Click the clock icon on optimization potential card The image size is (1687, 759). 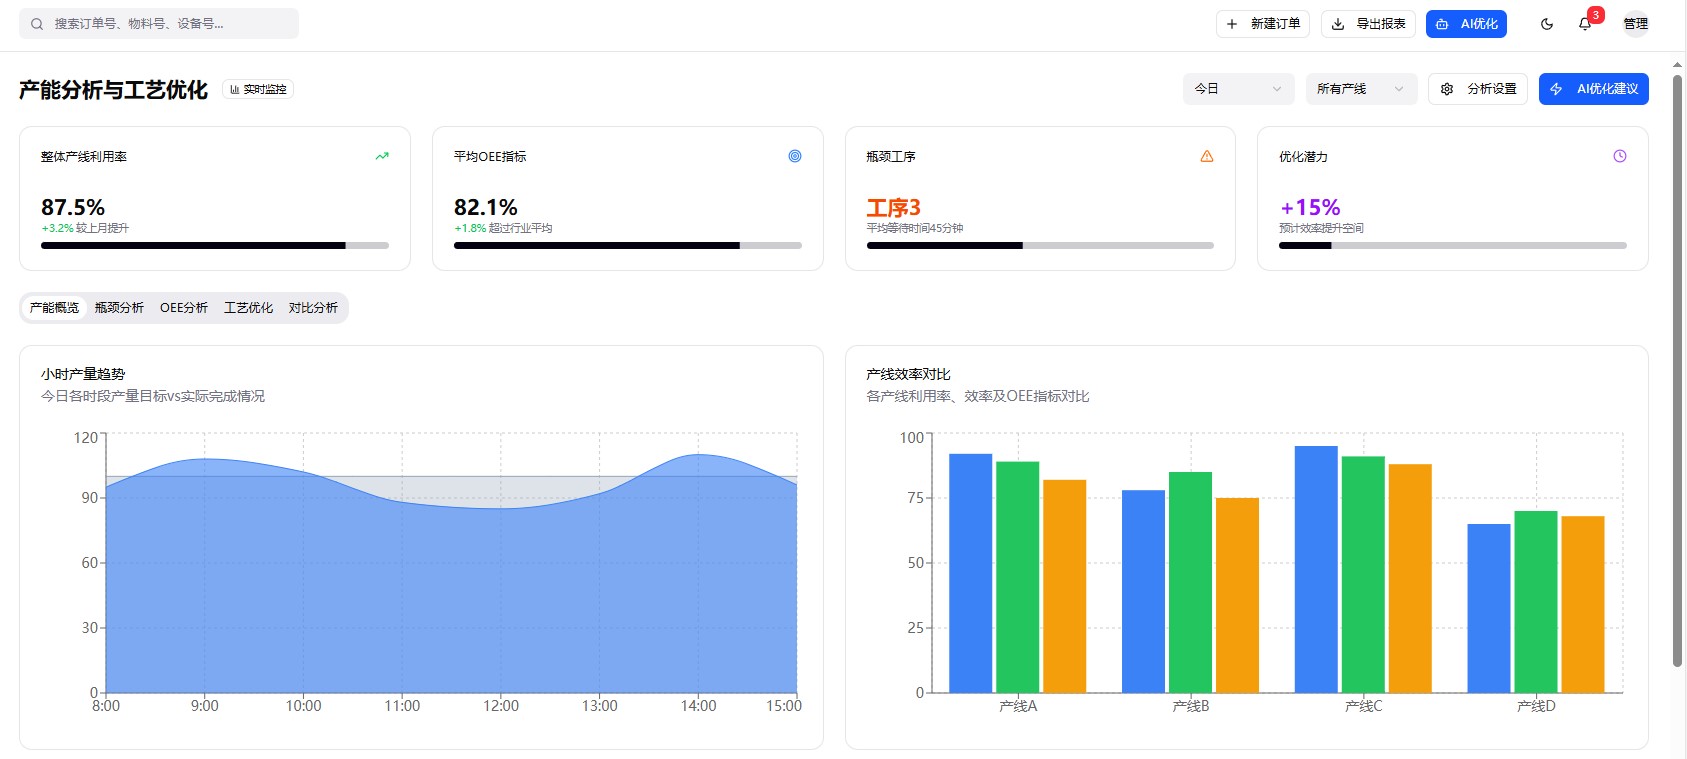(x=1620, y=156)
